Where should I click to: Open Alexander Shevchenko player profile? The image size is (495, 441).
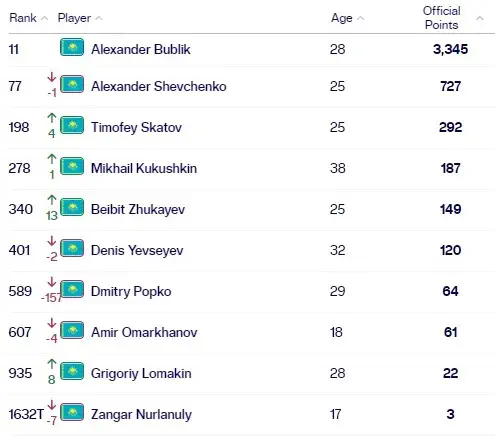pos(159,86)
